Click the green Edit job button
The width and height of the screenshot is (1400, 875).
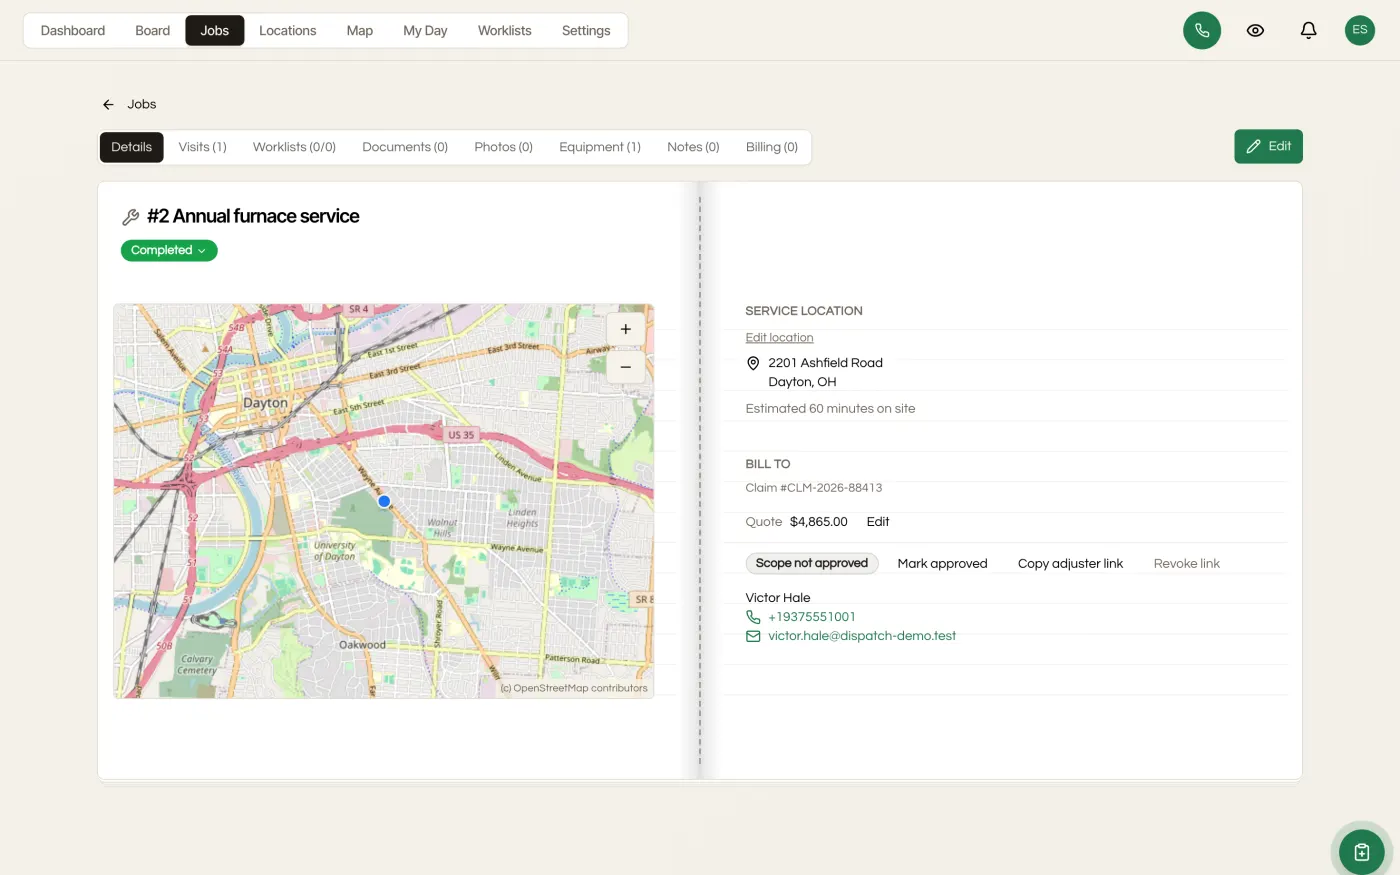[x=1268, y=146]
